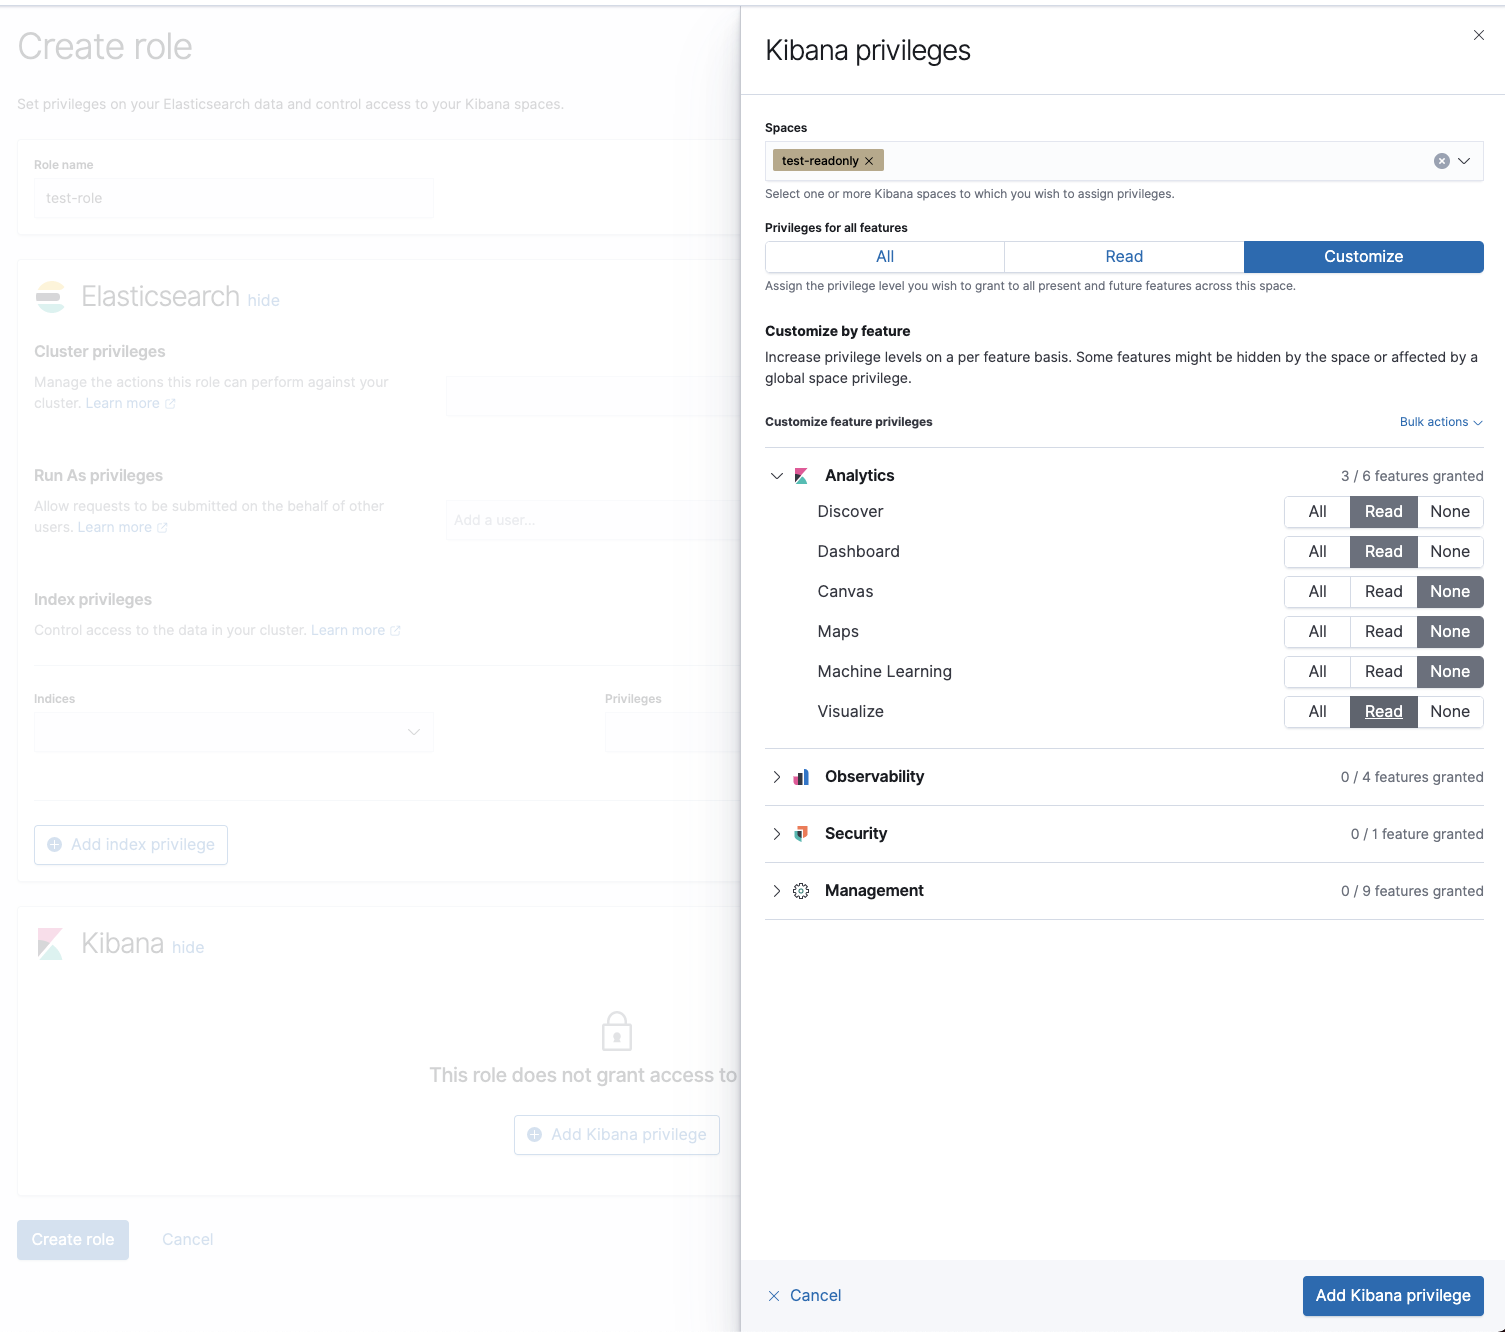The height and width of the screenshot is (1332, 1505).
Task: Click the index Privileges combo box
Action: [672, 732]
